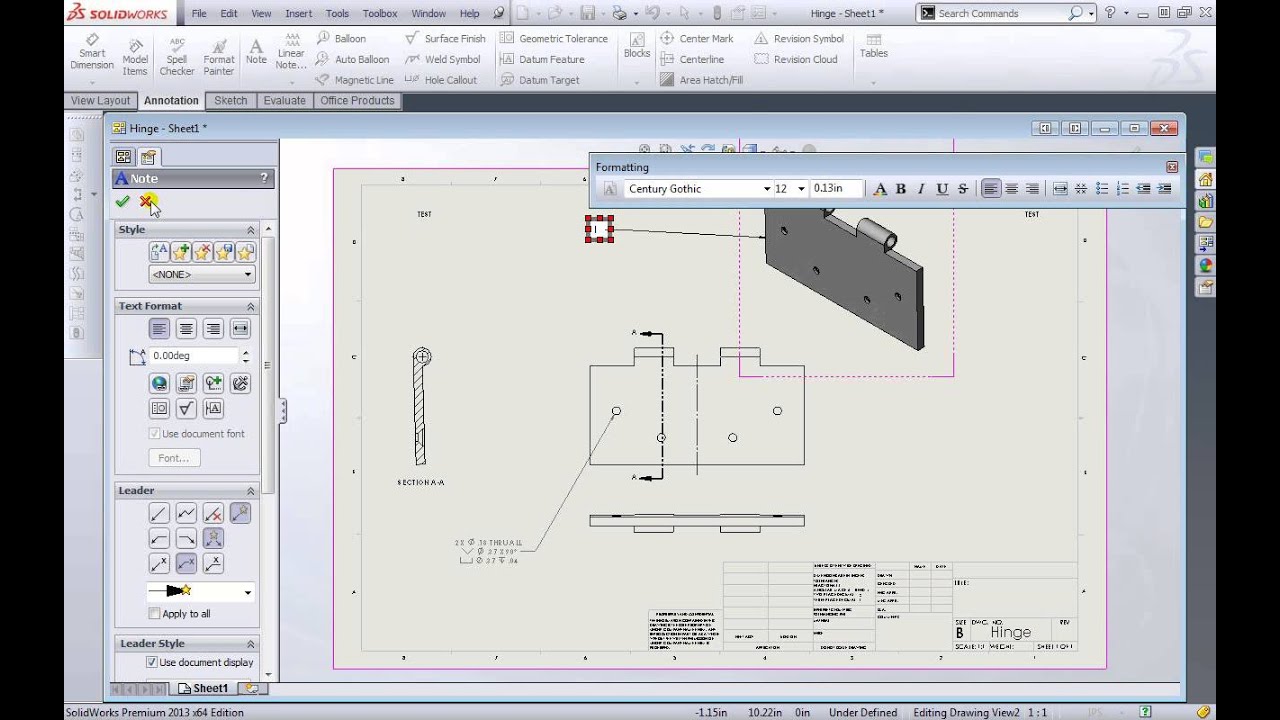The width and height of the screenshot is (1280, 720).
Task: Toggle center align in Formatting toolbar
Action: (x=1012, y=189)
